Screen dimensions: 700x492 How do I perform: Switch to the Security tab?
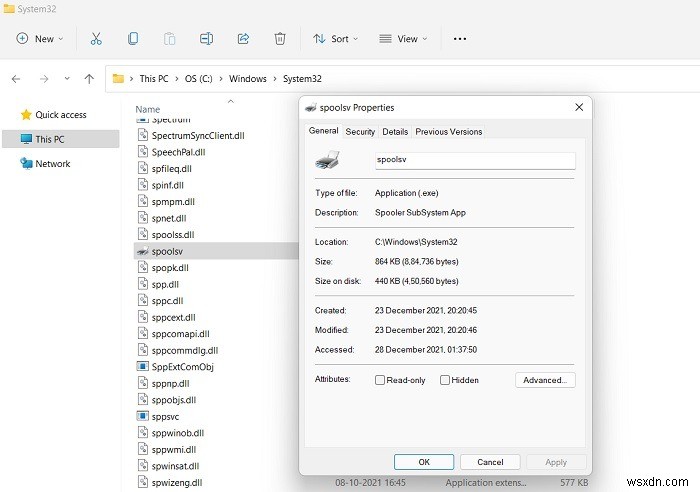point(360,132)
